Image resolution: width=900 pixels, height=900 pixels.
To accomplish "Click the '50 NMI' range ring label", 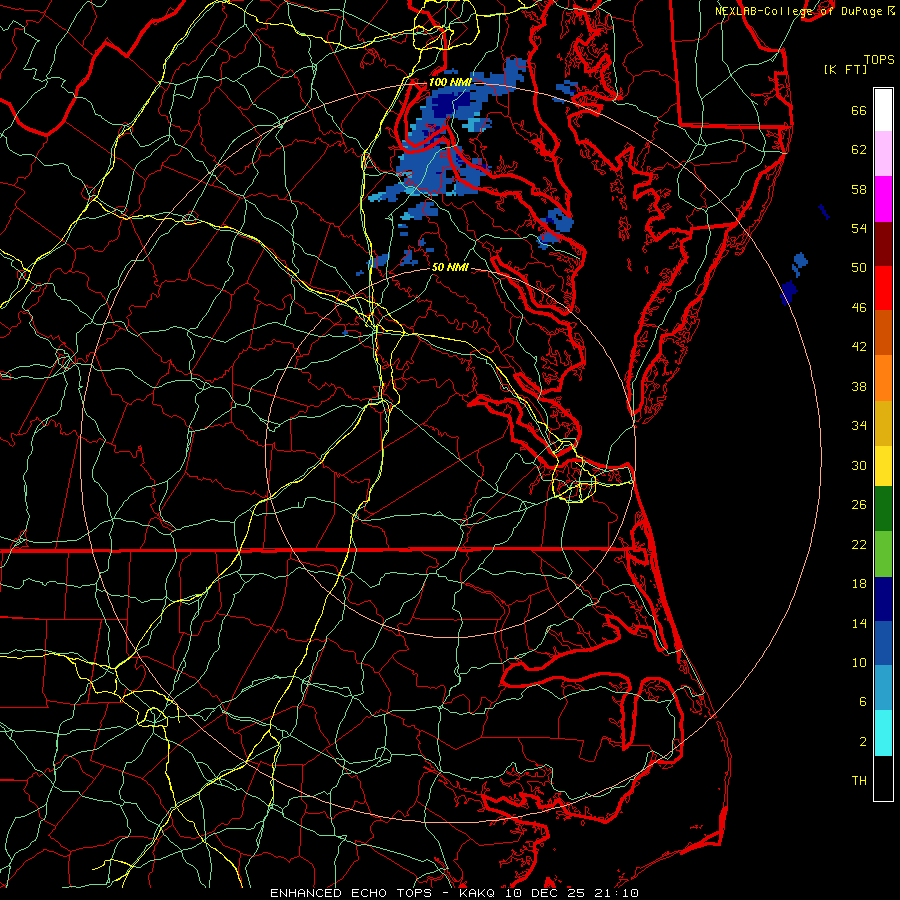I will (450, 267).
